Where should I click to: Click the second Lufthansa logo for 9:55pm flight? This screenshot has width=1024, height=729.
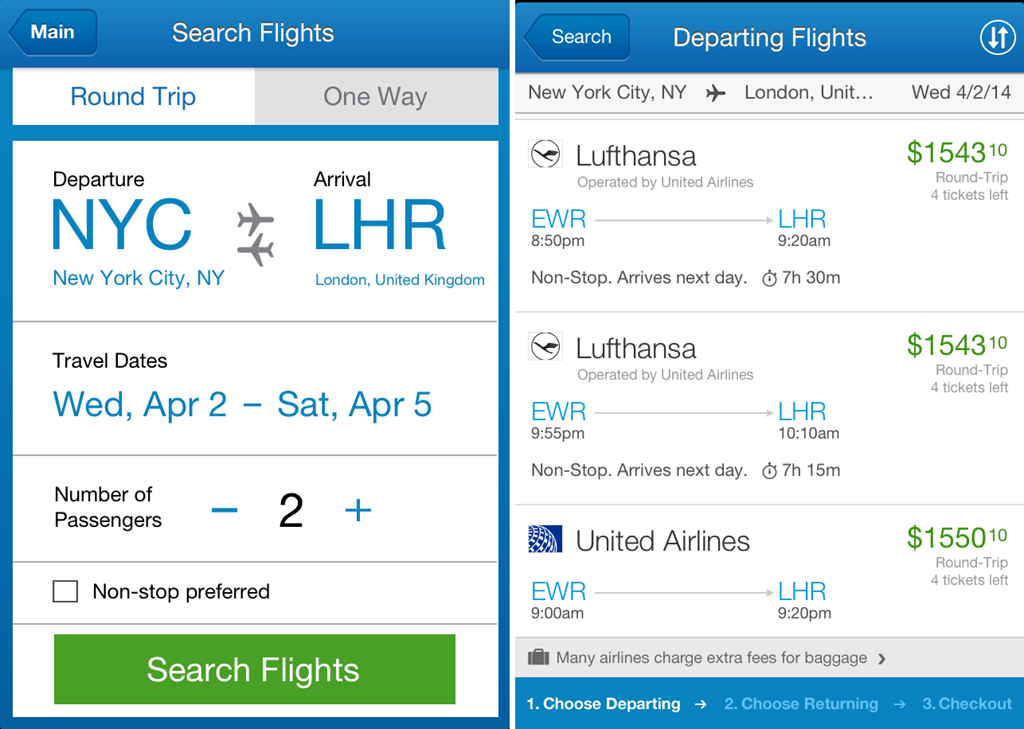click(545, 347)
